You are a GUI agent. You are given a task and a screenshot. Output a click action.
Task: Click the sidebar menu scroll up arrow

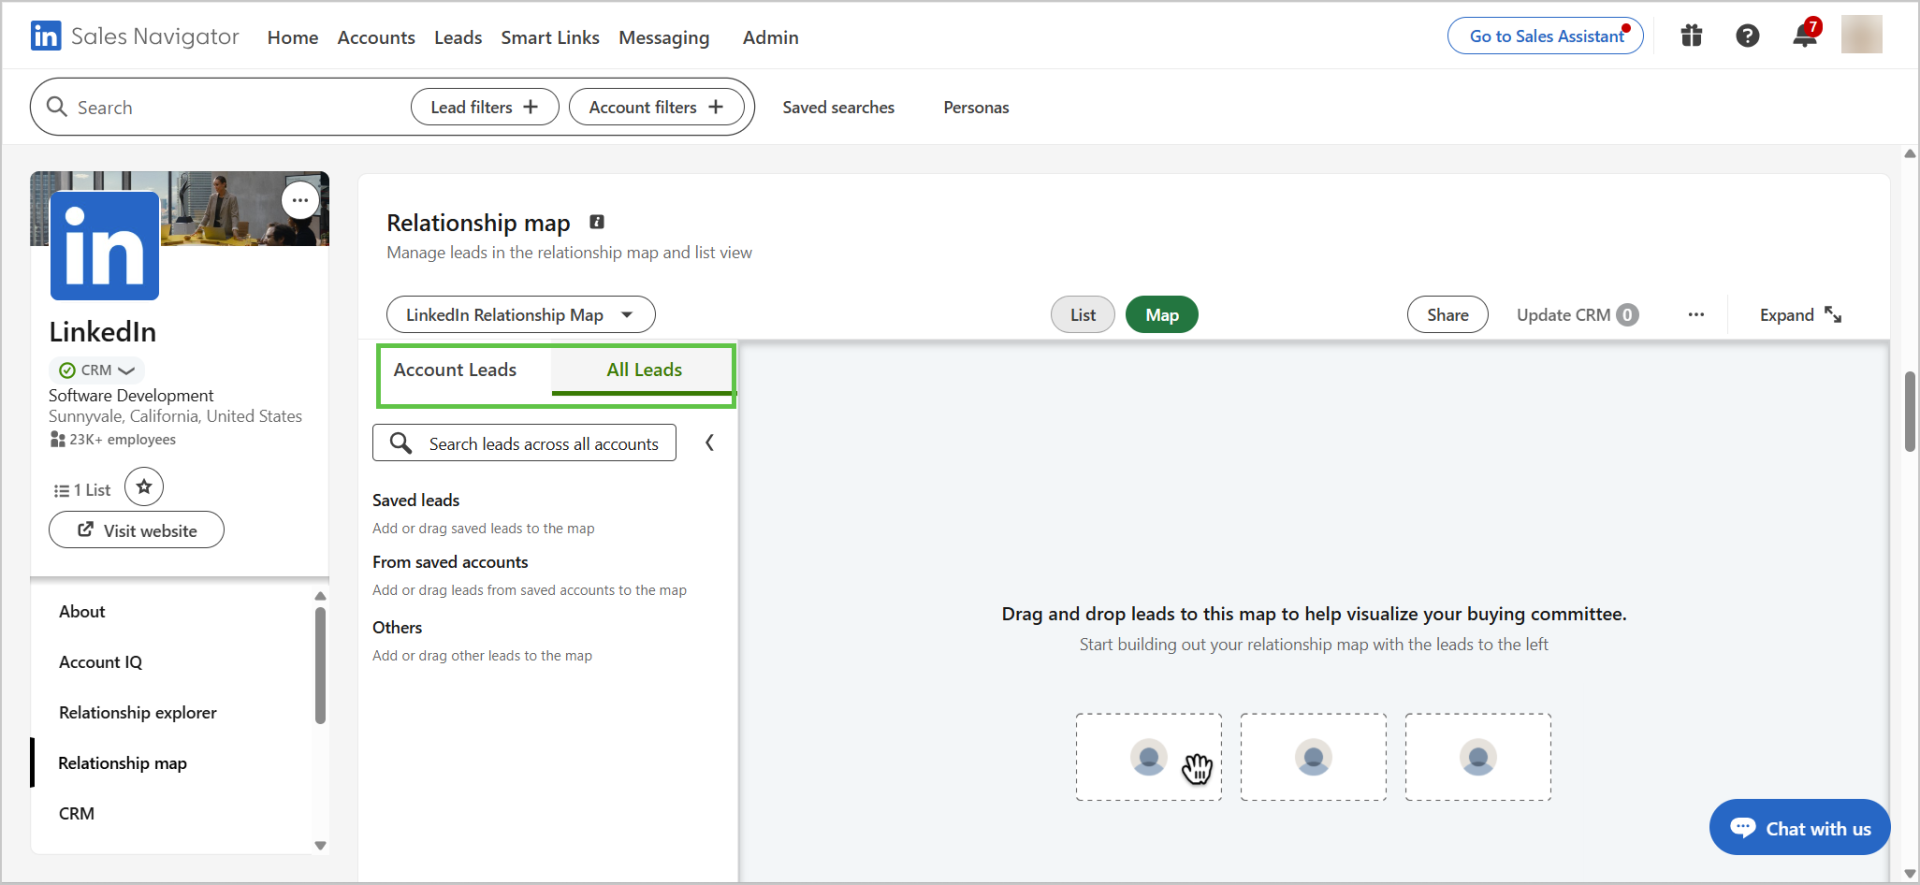point(320,596)
